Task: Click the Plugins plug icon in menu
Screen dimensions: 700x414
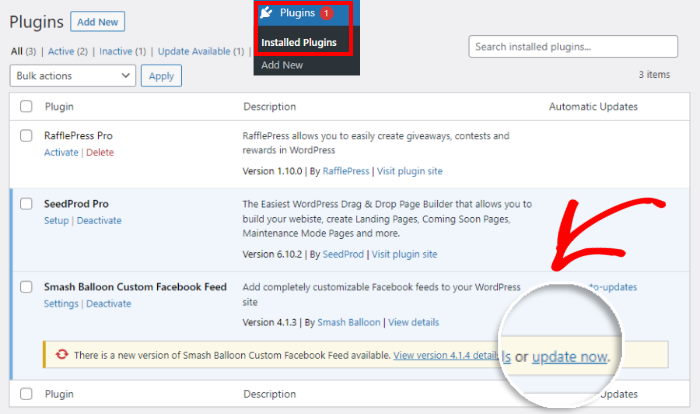Action: [x=266, y=13]
